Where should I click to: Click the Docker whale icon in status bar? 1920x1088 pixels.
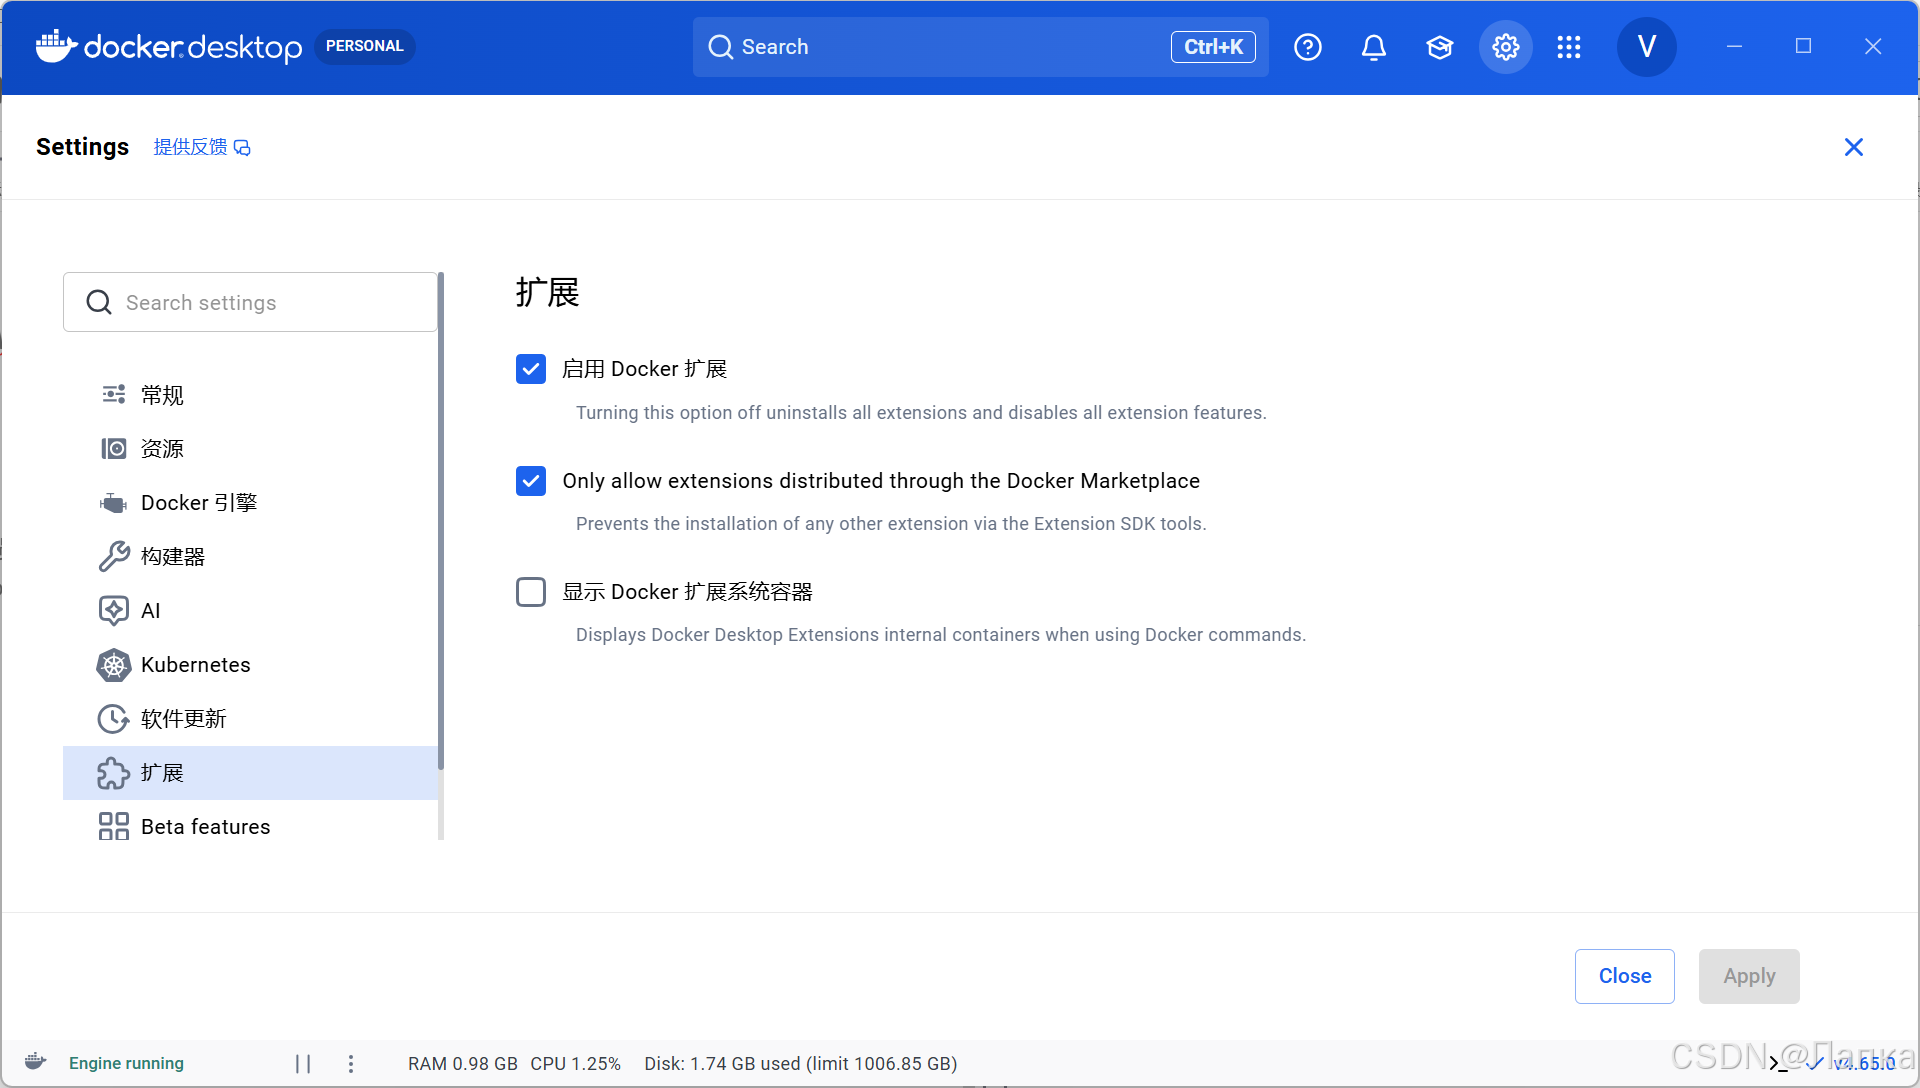pyautogui.click(x=36, y=1062)
